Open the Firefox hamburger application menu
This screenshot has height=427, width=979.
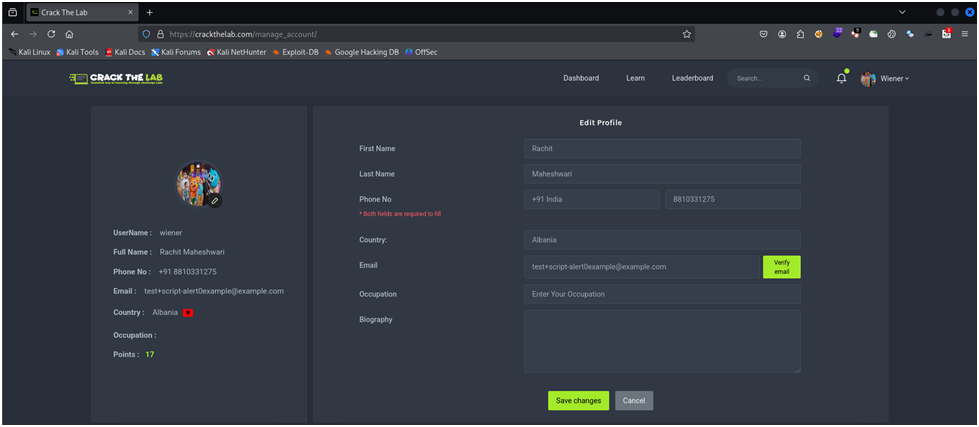[x=964, y=34]
